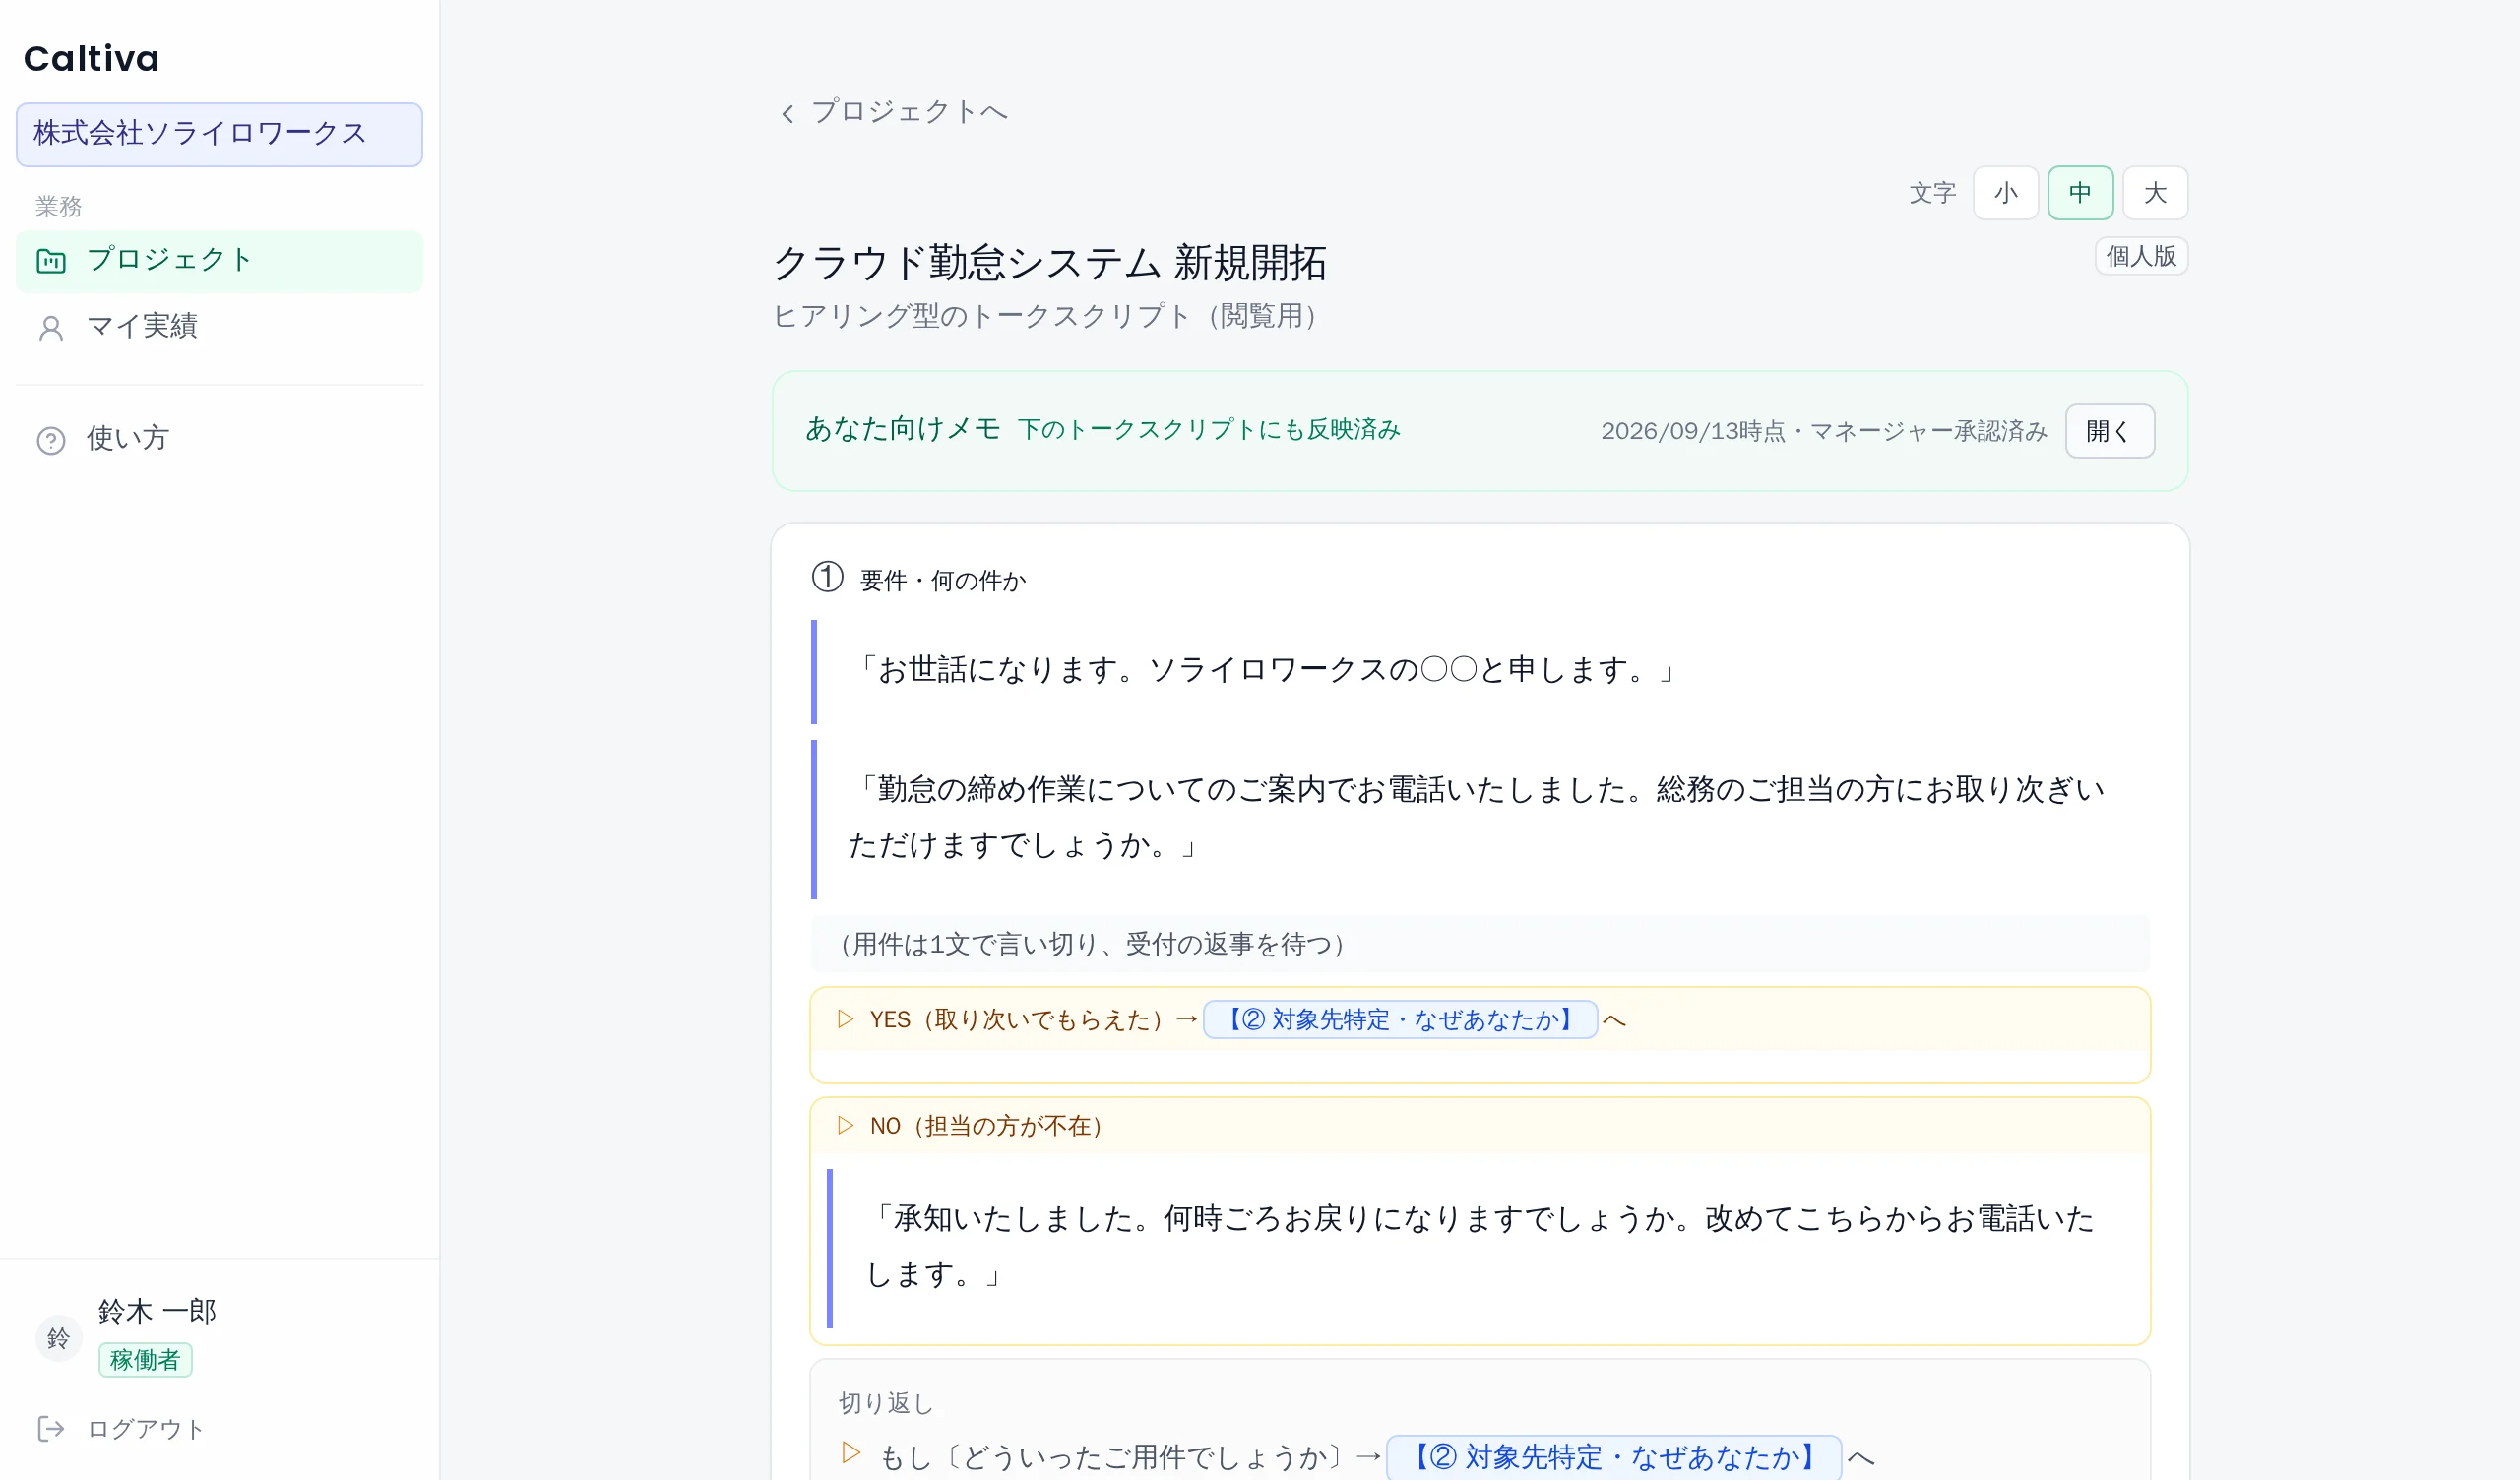Click the NO（担当の方が不在） header
The height and width of the screenshot is (1480, 2520).
[1480, 1126]
